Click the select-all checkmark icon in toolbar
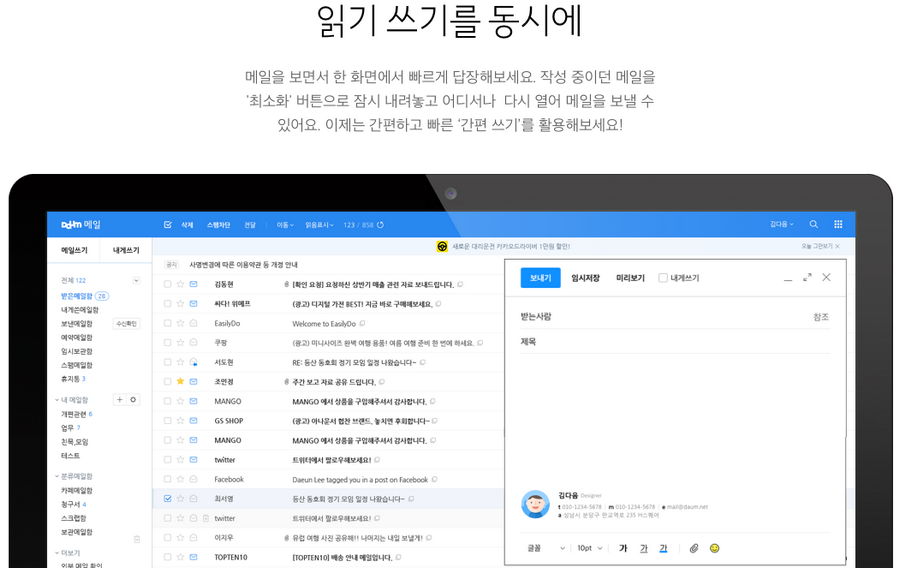The width and height of the screenshot is (900, 568). click(x=168, y=225)
